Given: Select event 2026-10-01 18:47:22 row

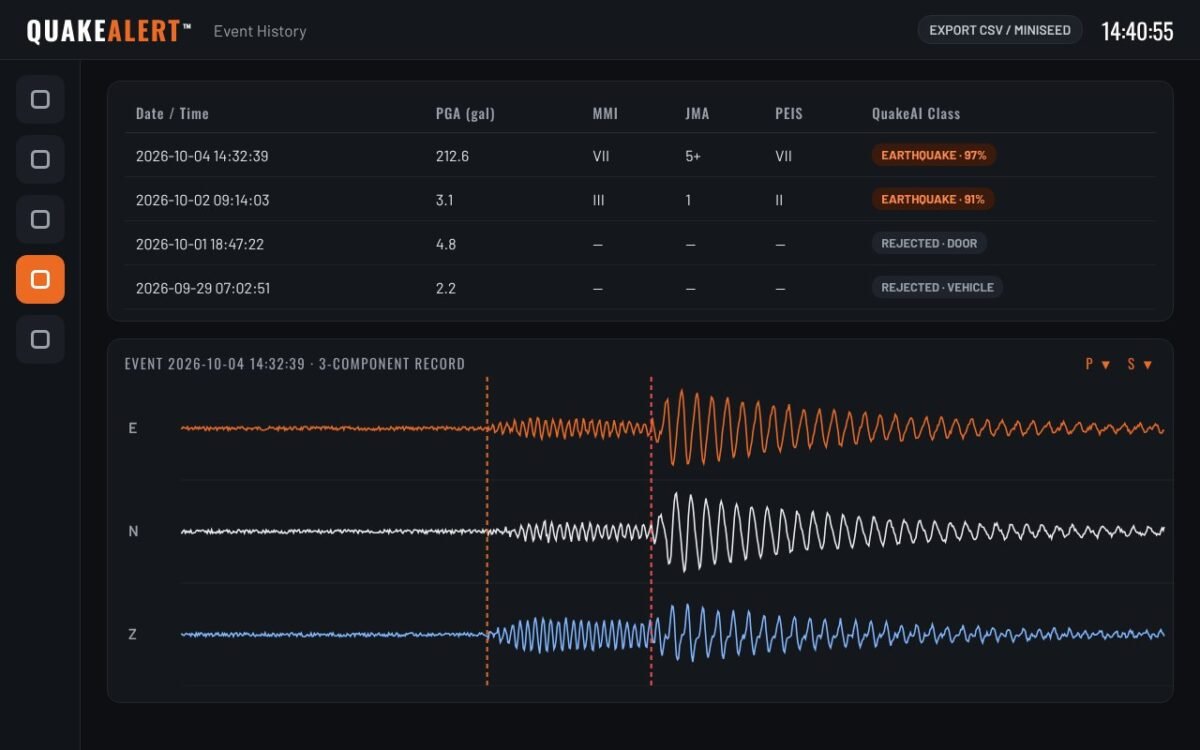Looking at the screenshot, I should pyautogui.click(x=640, y=244).
